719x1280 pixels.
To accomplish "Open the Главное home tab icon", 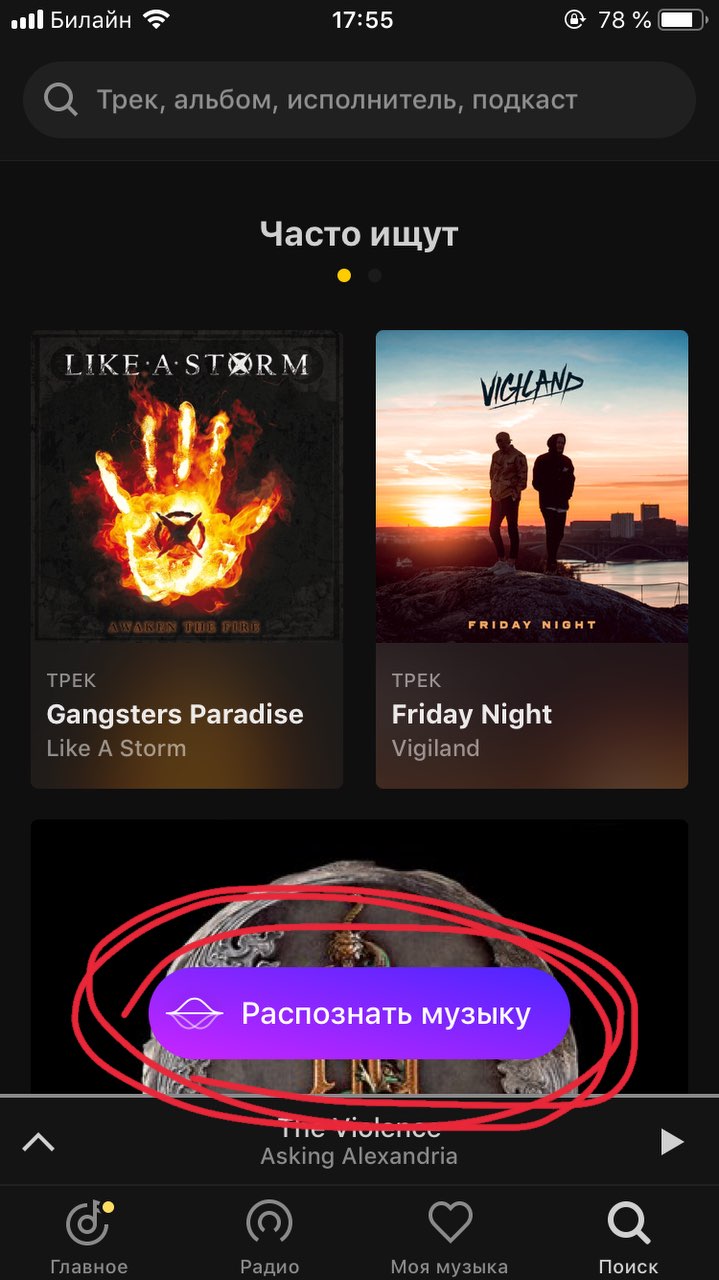I will [x=90, y=1221].
